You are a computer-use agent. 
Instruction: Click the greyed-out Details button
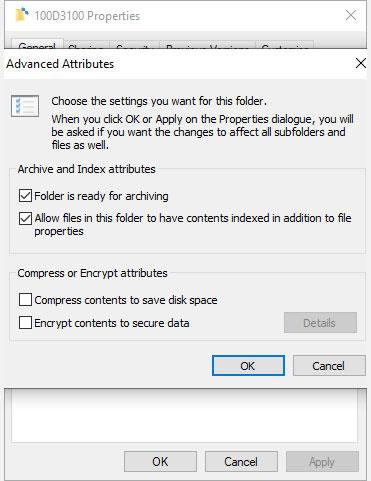click(x=320, y=323)
